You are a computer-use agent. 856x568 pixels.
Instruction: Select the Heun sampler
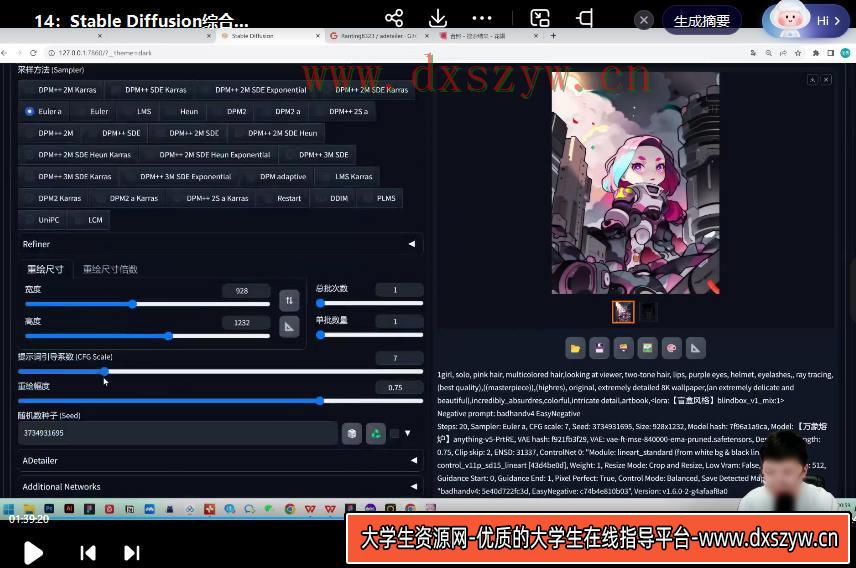(x=183, y=111)
